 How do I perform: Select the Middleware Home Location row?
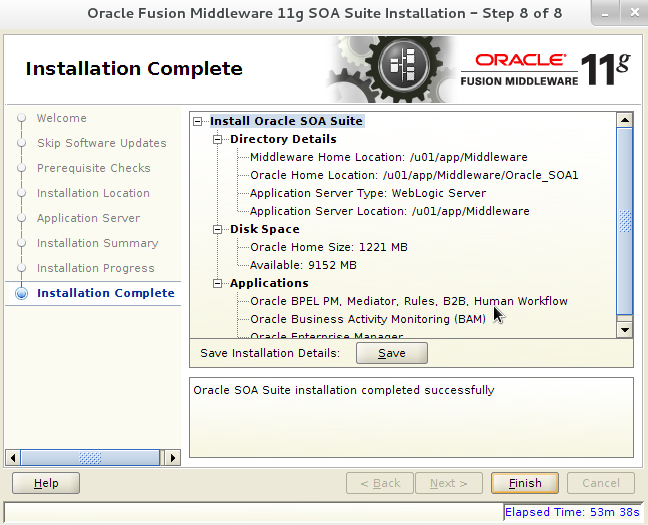[388, 157]
